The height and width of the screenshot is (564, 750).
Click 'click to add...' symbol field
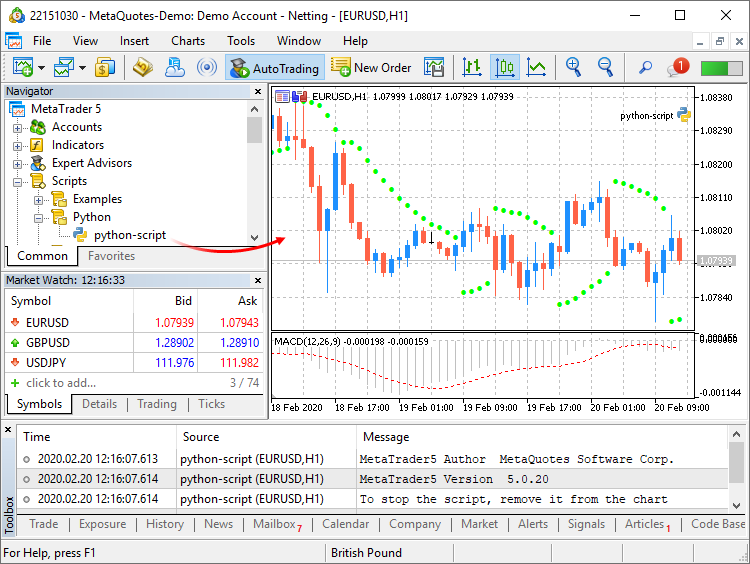61,383
